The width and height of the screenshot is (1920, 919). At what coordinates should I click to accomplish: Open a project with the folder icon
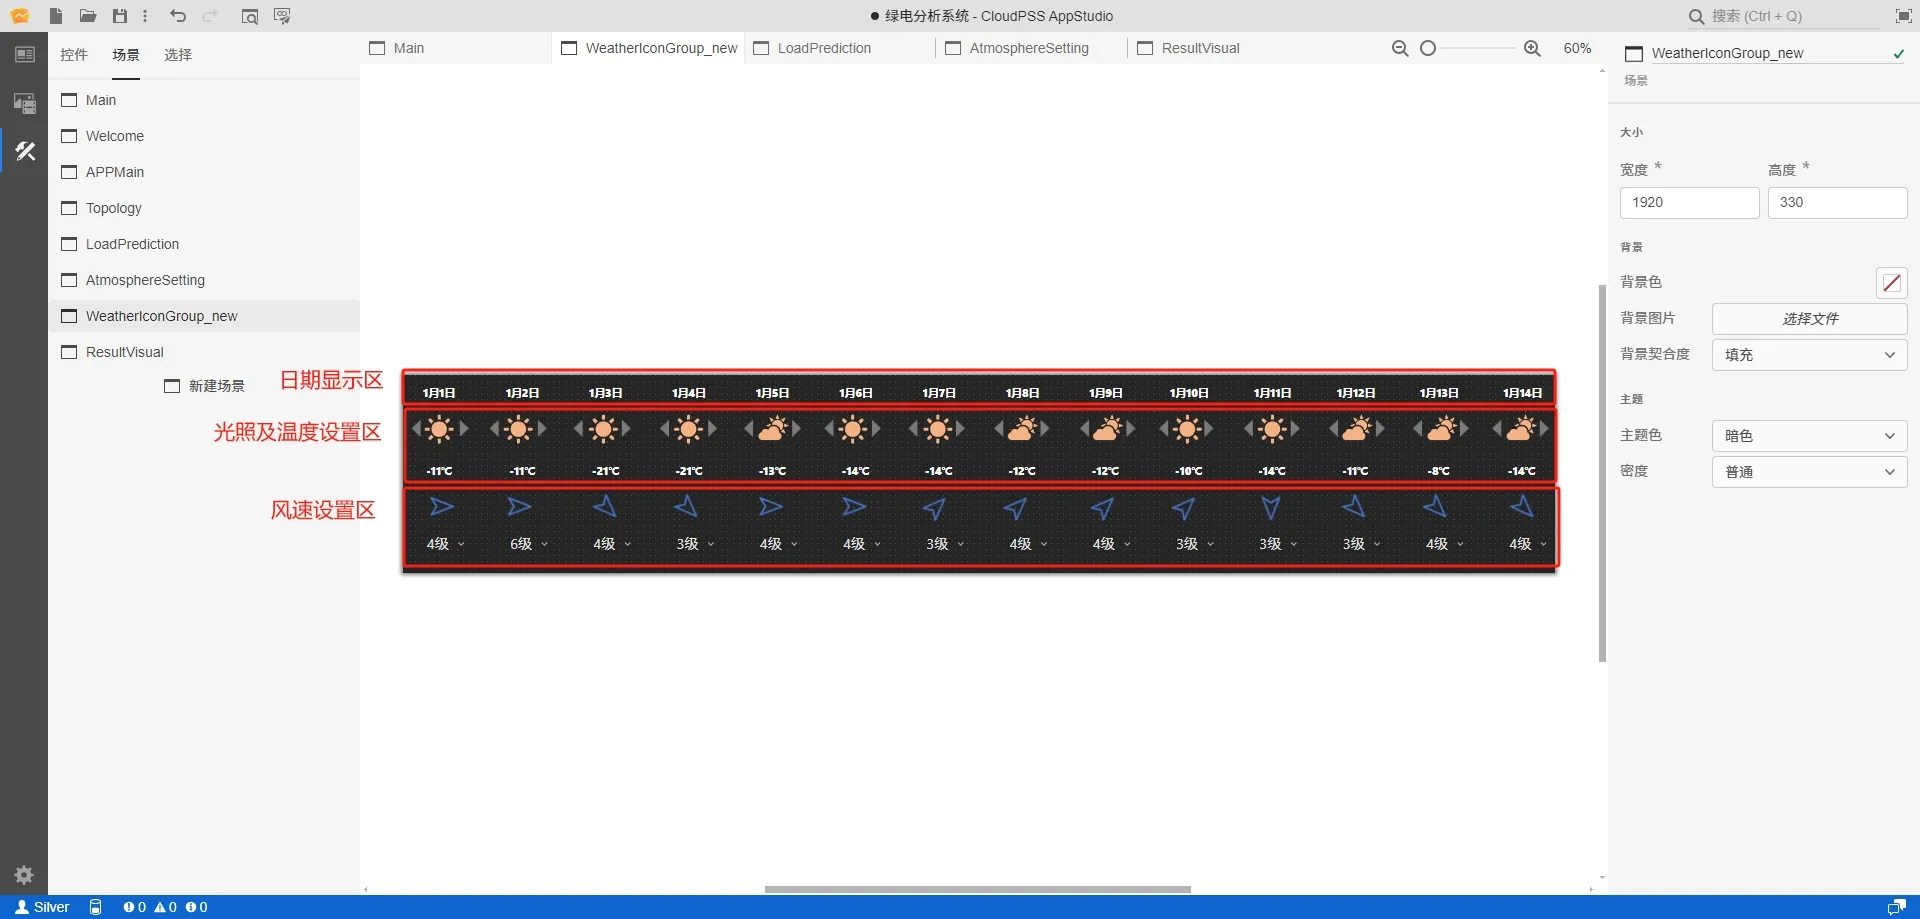point(88,16)
